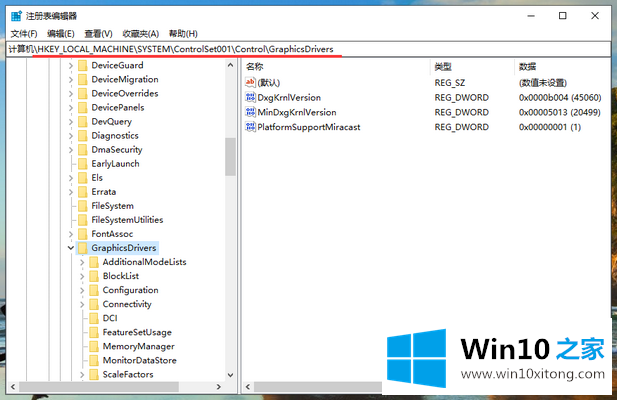Select the FileSystemUtilities key
Image resolution: width=617 pixels, height=400 pixels.
click(126, 220)
